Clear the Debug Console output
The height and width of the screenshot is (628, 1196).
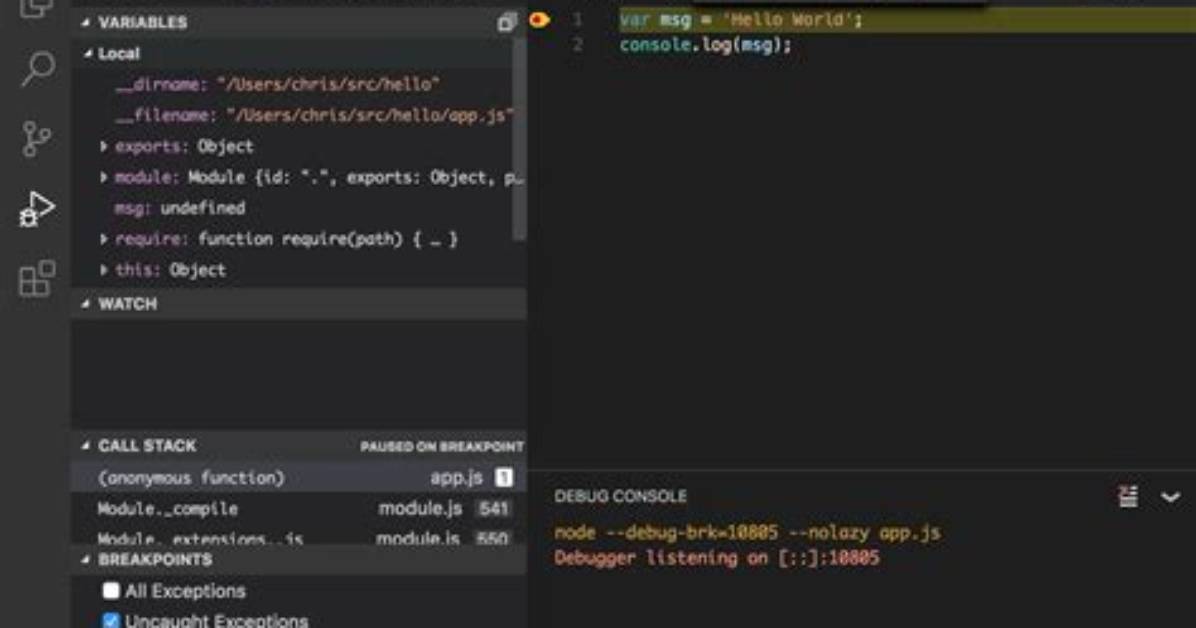point(1128,497)
